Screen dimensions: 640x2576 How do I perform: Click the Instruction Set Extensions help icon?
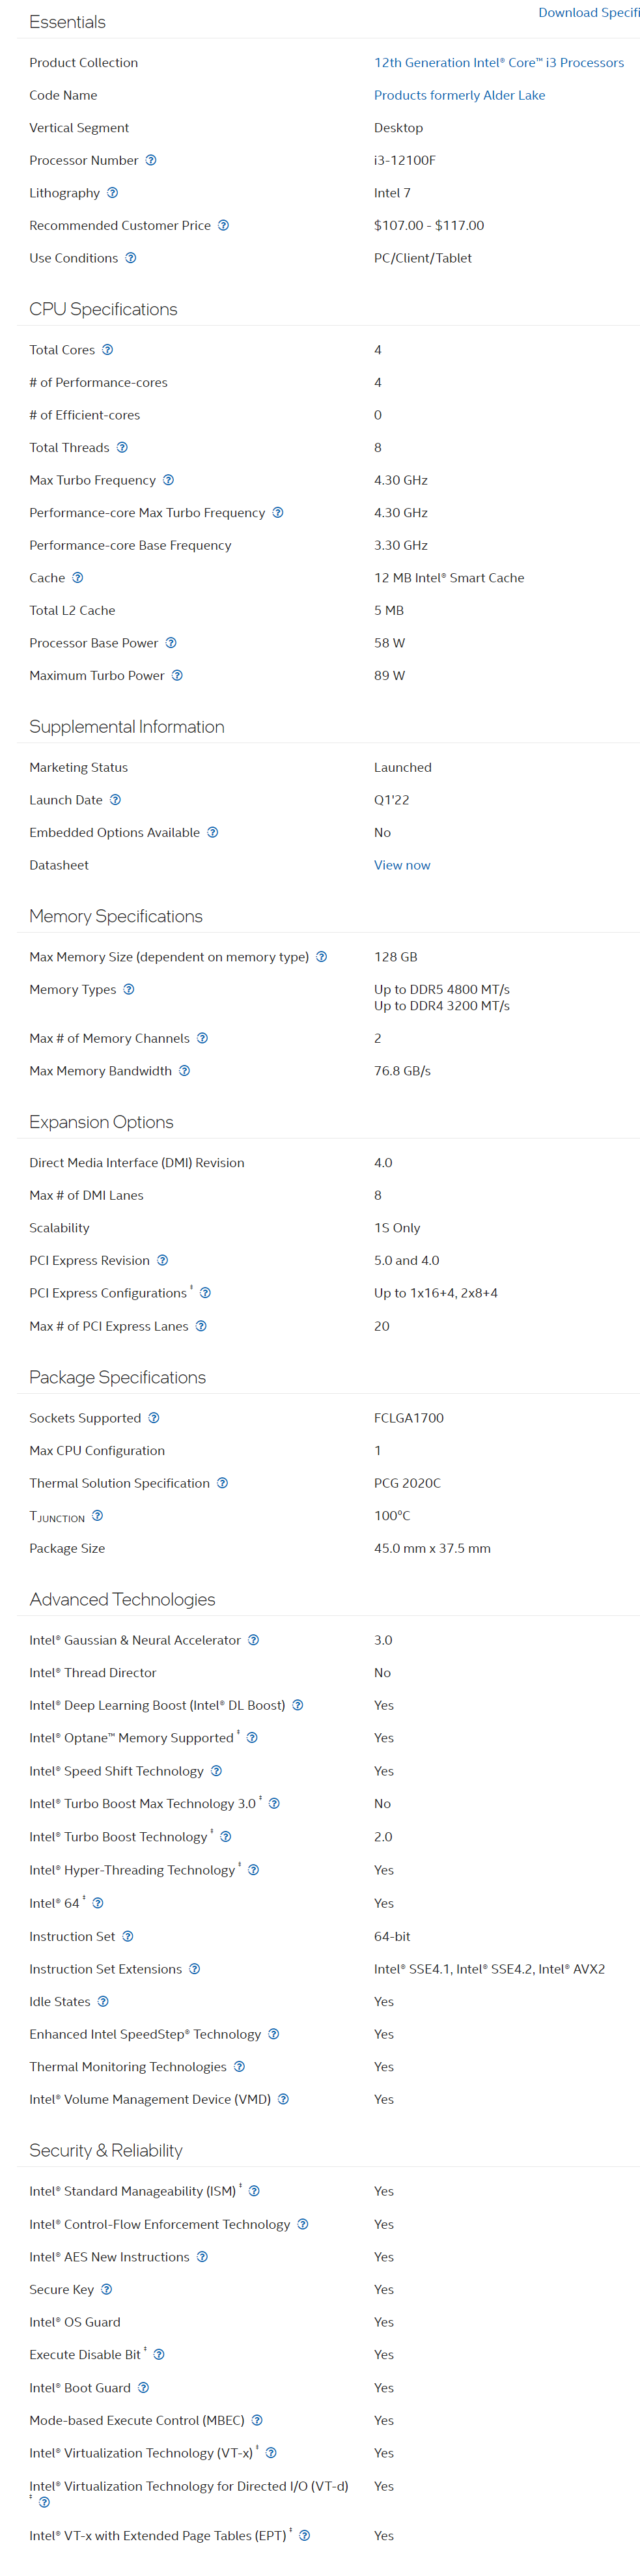195,1969
